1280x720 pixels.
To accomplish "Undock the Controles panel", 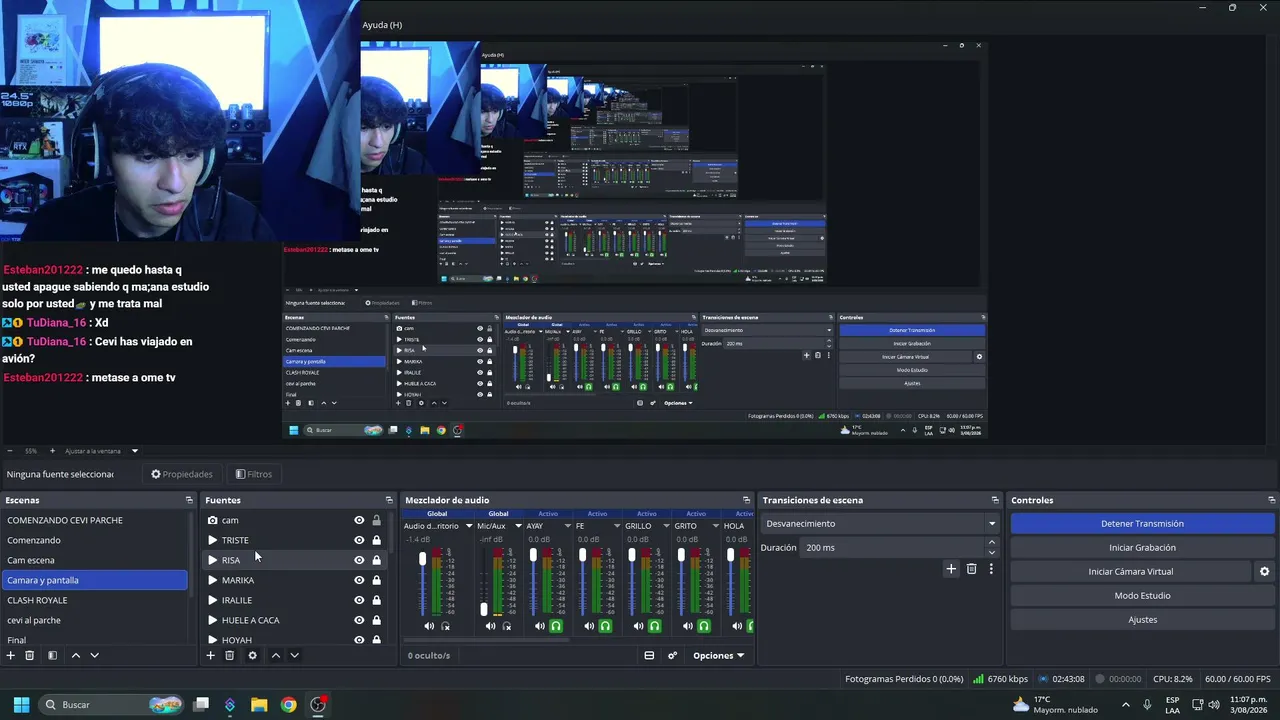I will [1272, 500].
